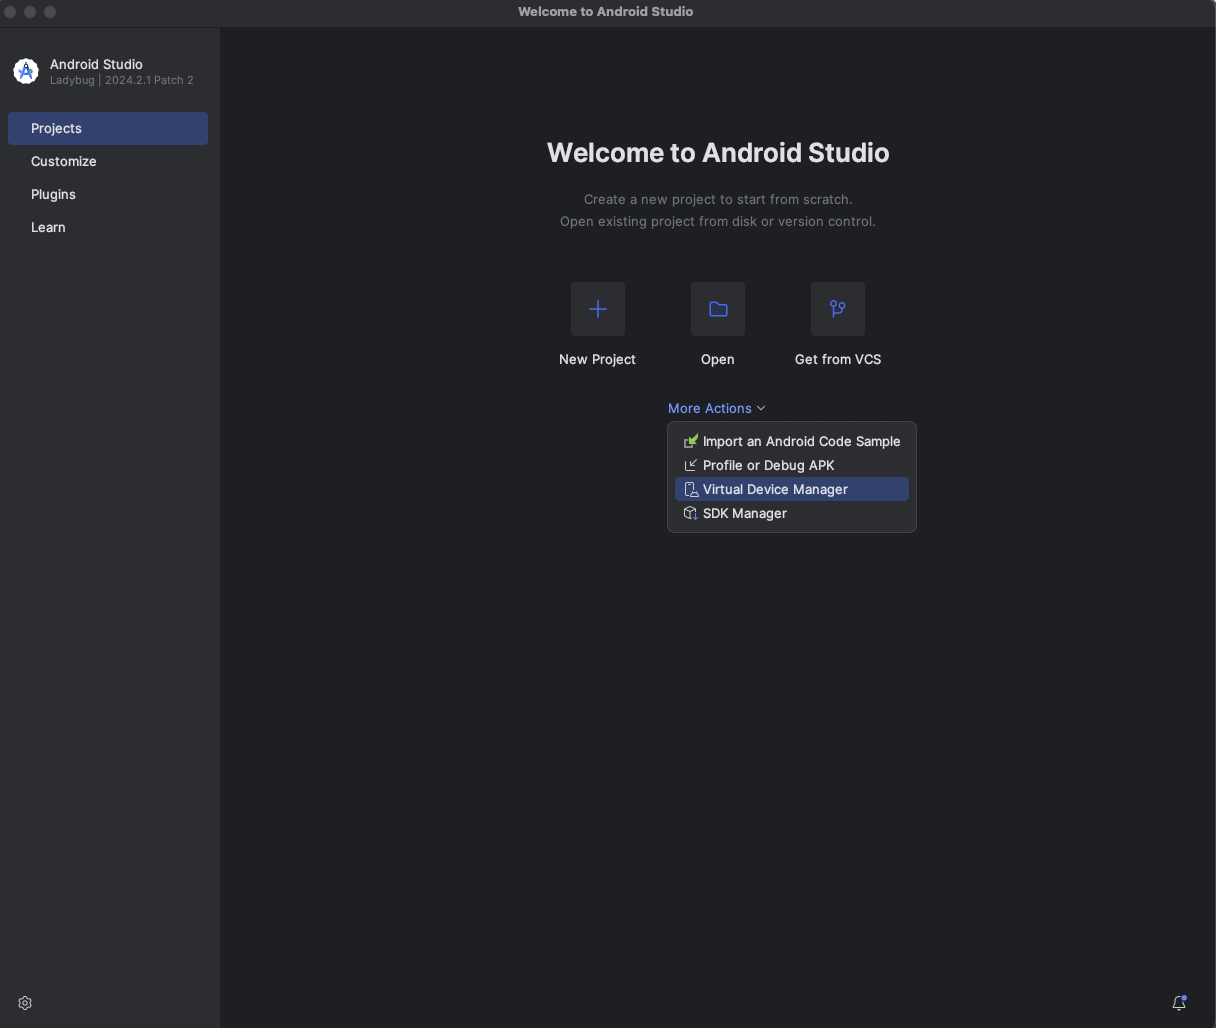Viewport: 1216px width, 1028px height.
Task: Open the Plugins section
Action: pos(53,194)
